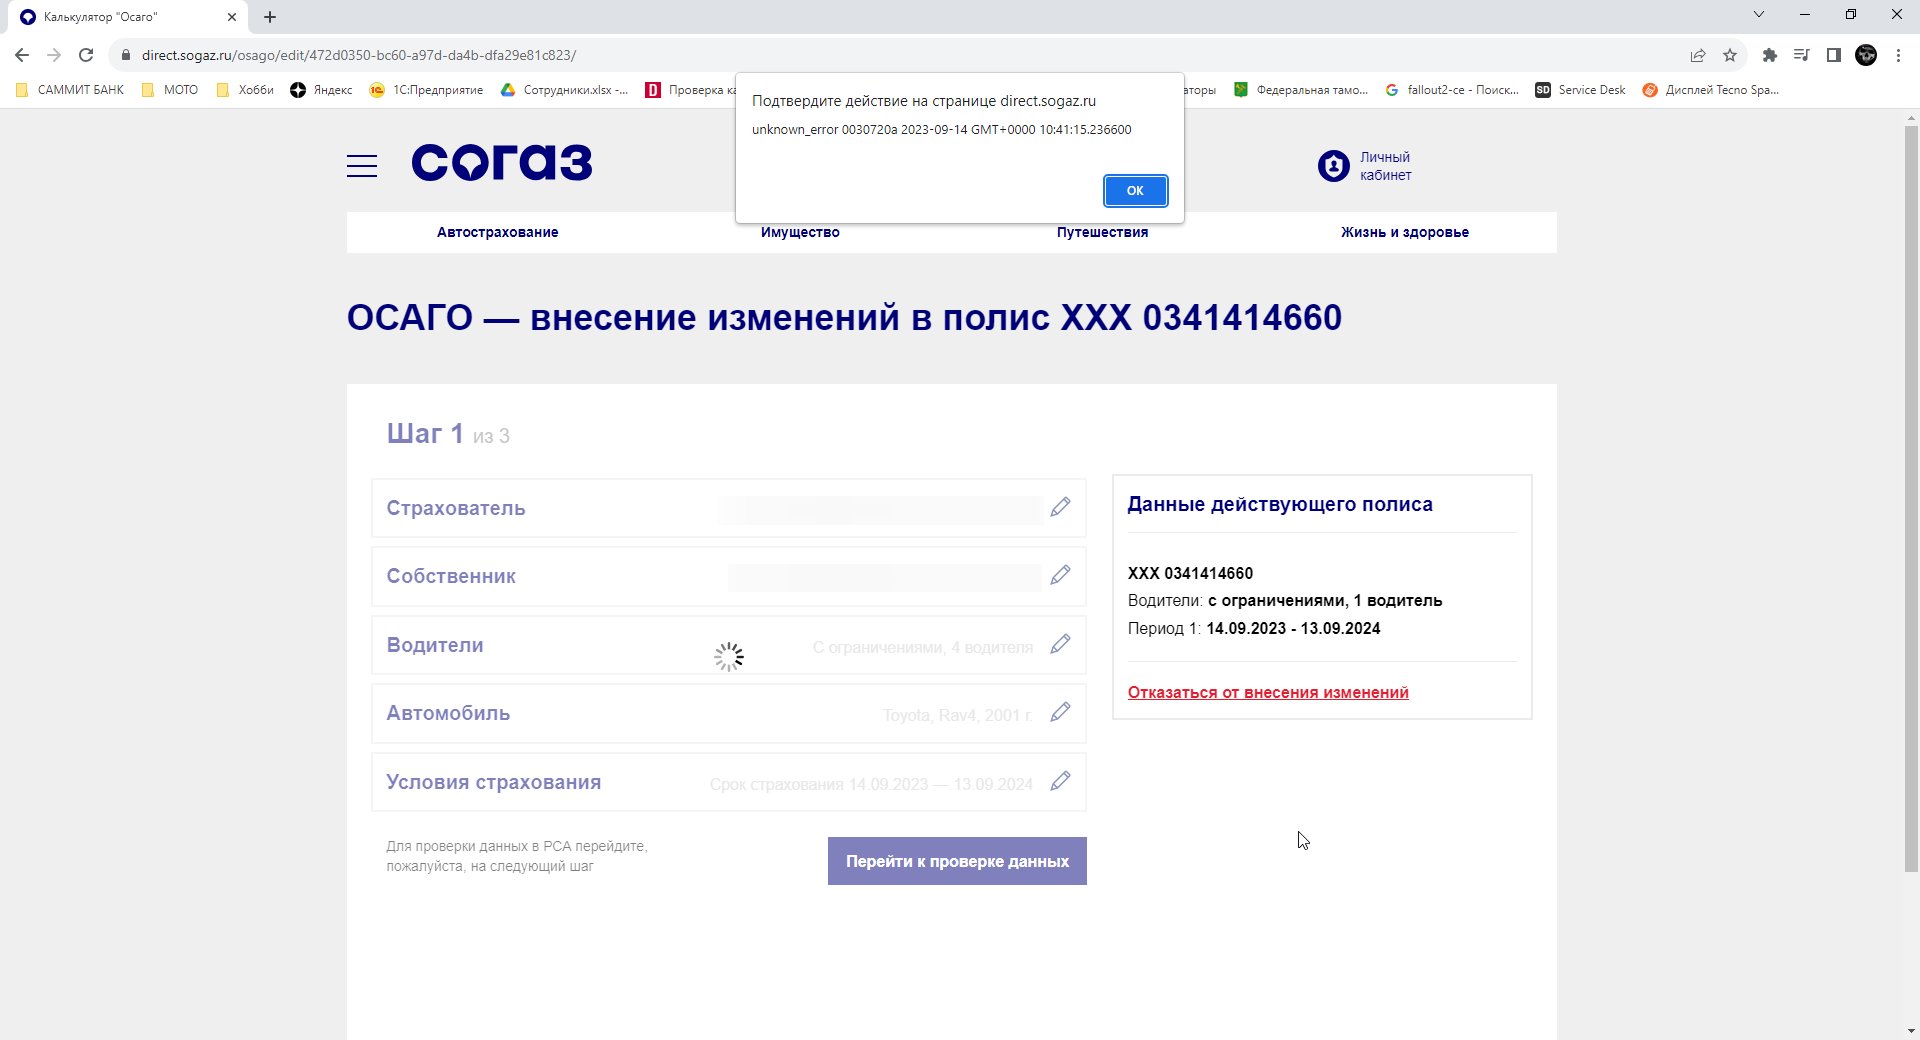Open fallout2-ce Поиск bookmark
This screenshot has width=1920, height=1040.
tap(1452, 90)
